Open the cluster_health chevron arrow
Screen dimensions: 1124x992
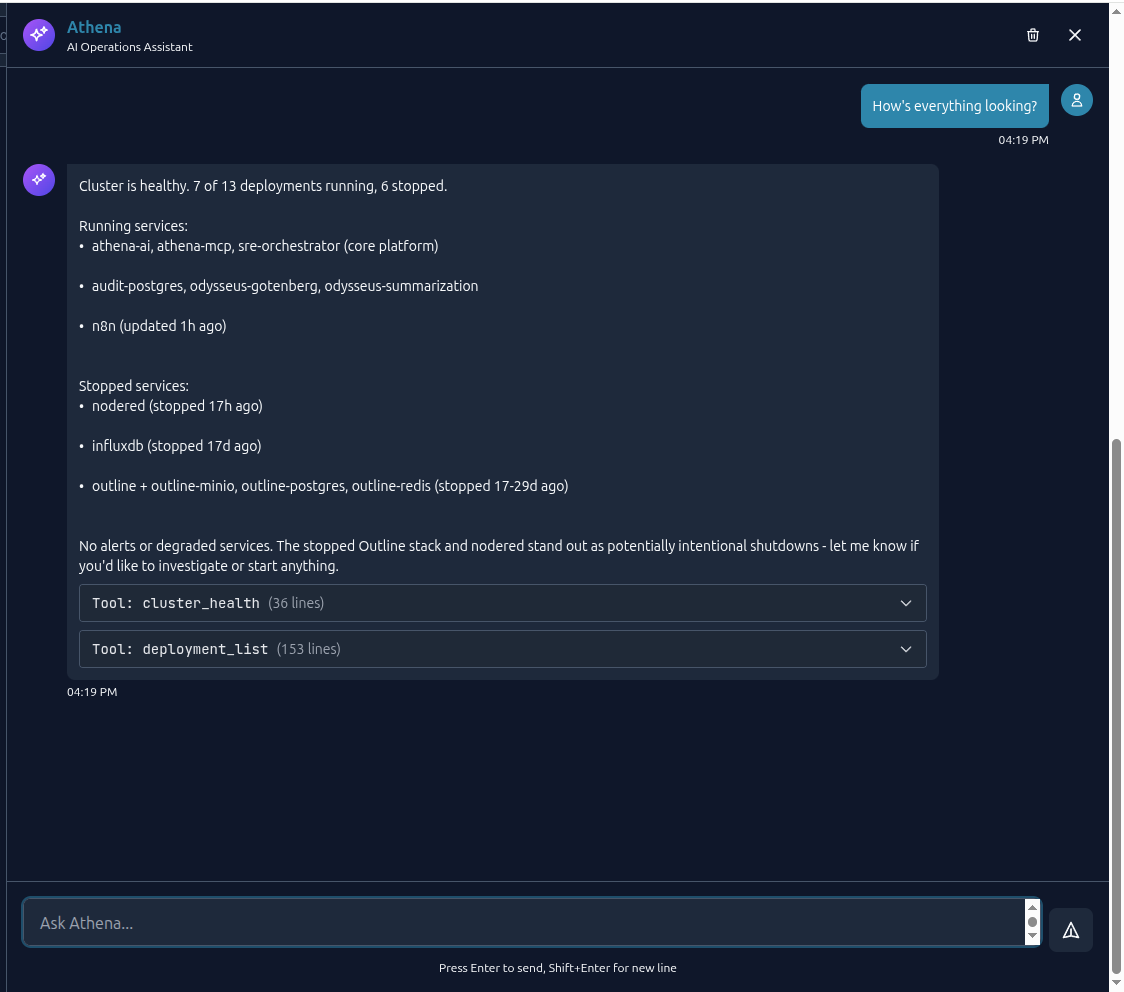tap(906, 603)
